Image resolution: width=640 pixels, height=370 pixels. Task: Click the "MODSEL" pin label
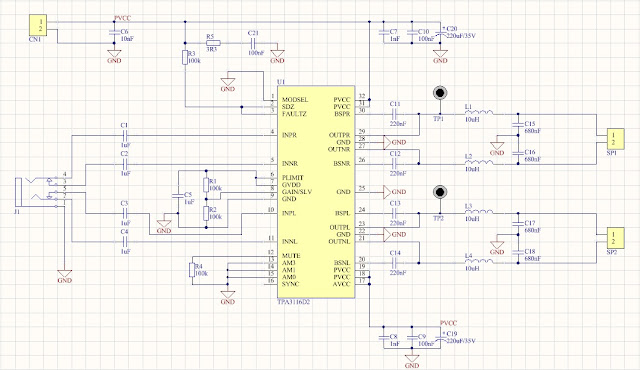coord(295,100)
